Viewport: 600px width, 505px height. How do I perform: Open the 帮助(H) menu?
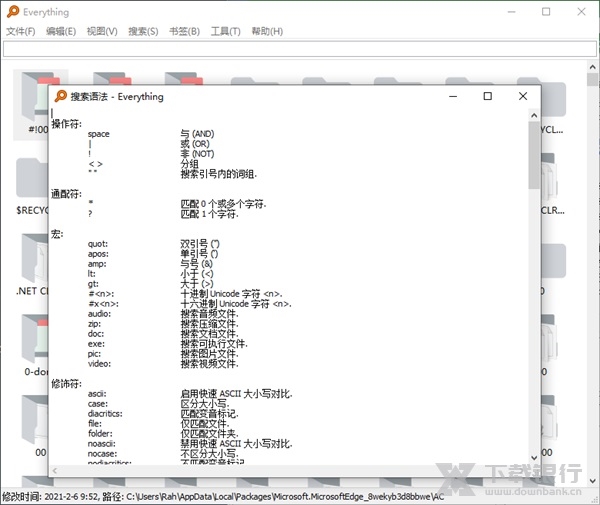[x=267, y=31]
